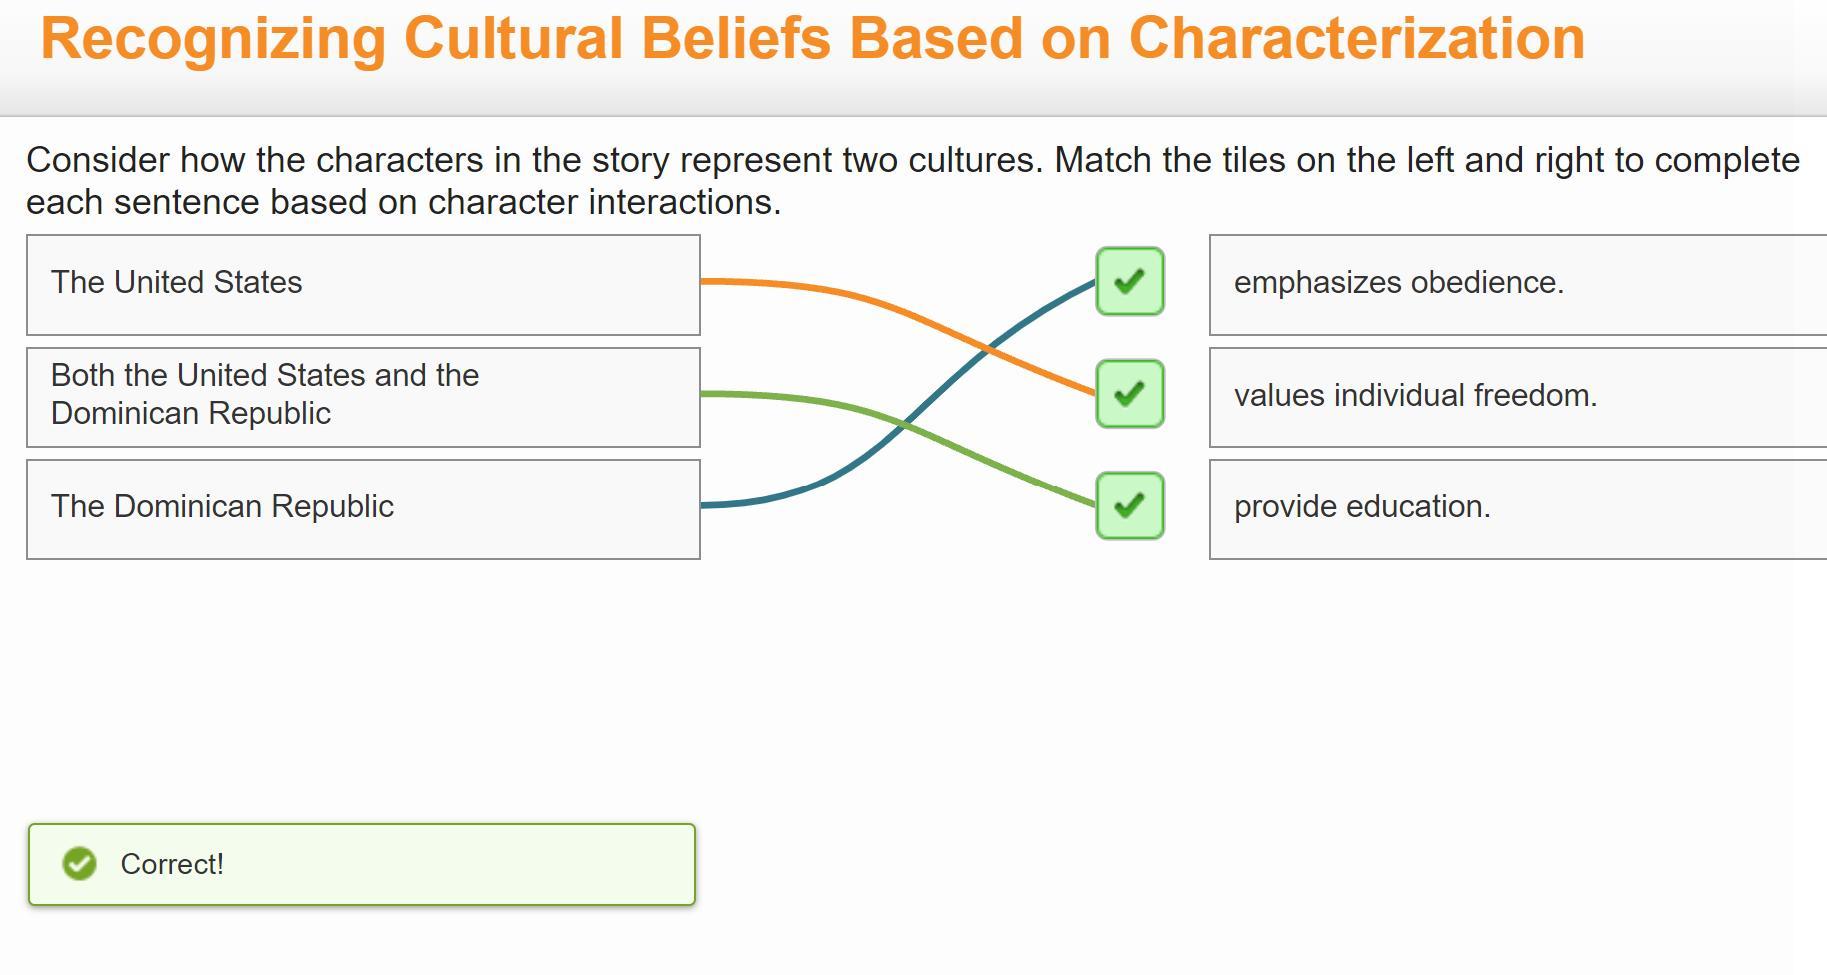Choose the Both the United States and the Dominican Republic tile
This screenshot has width=1827, height=975.
(x=363, y=397)
